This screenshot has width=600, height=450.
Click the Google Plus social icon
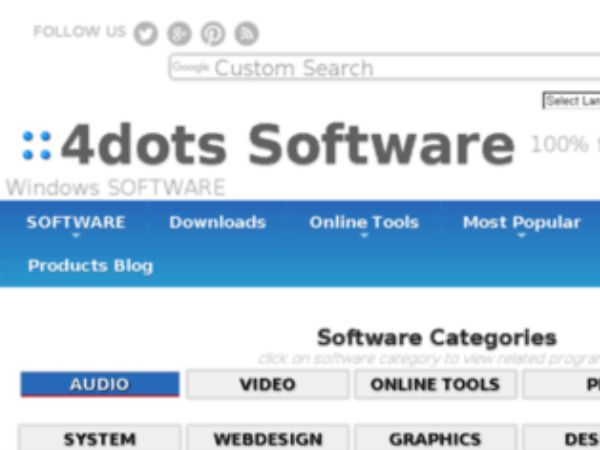(x=179, y=33)
